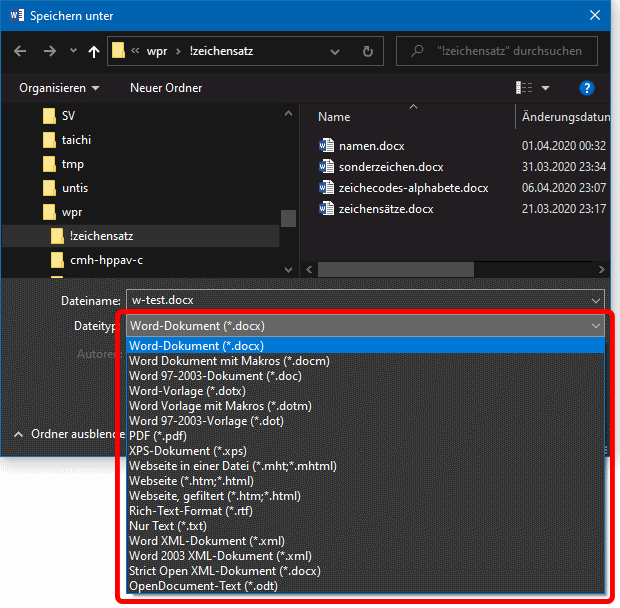Screen dimensions: 620x608
Task: Collapse the Dateityp dropdown arrow
Action: pos(596,326)
